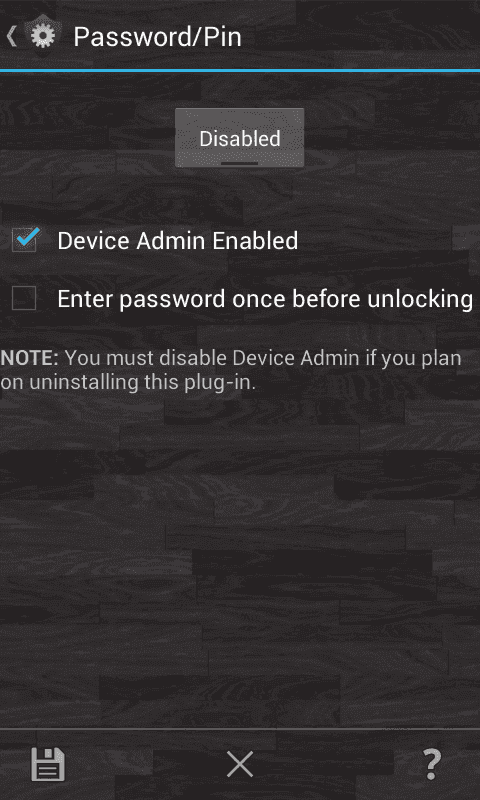This screenshot has width=480, height=800.
Task: Tap the back chevron in the header
Action: pyautogui.click(x=12, y=36)
